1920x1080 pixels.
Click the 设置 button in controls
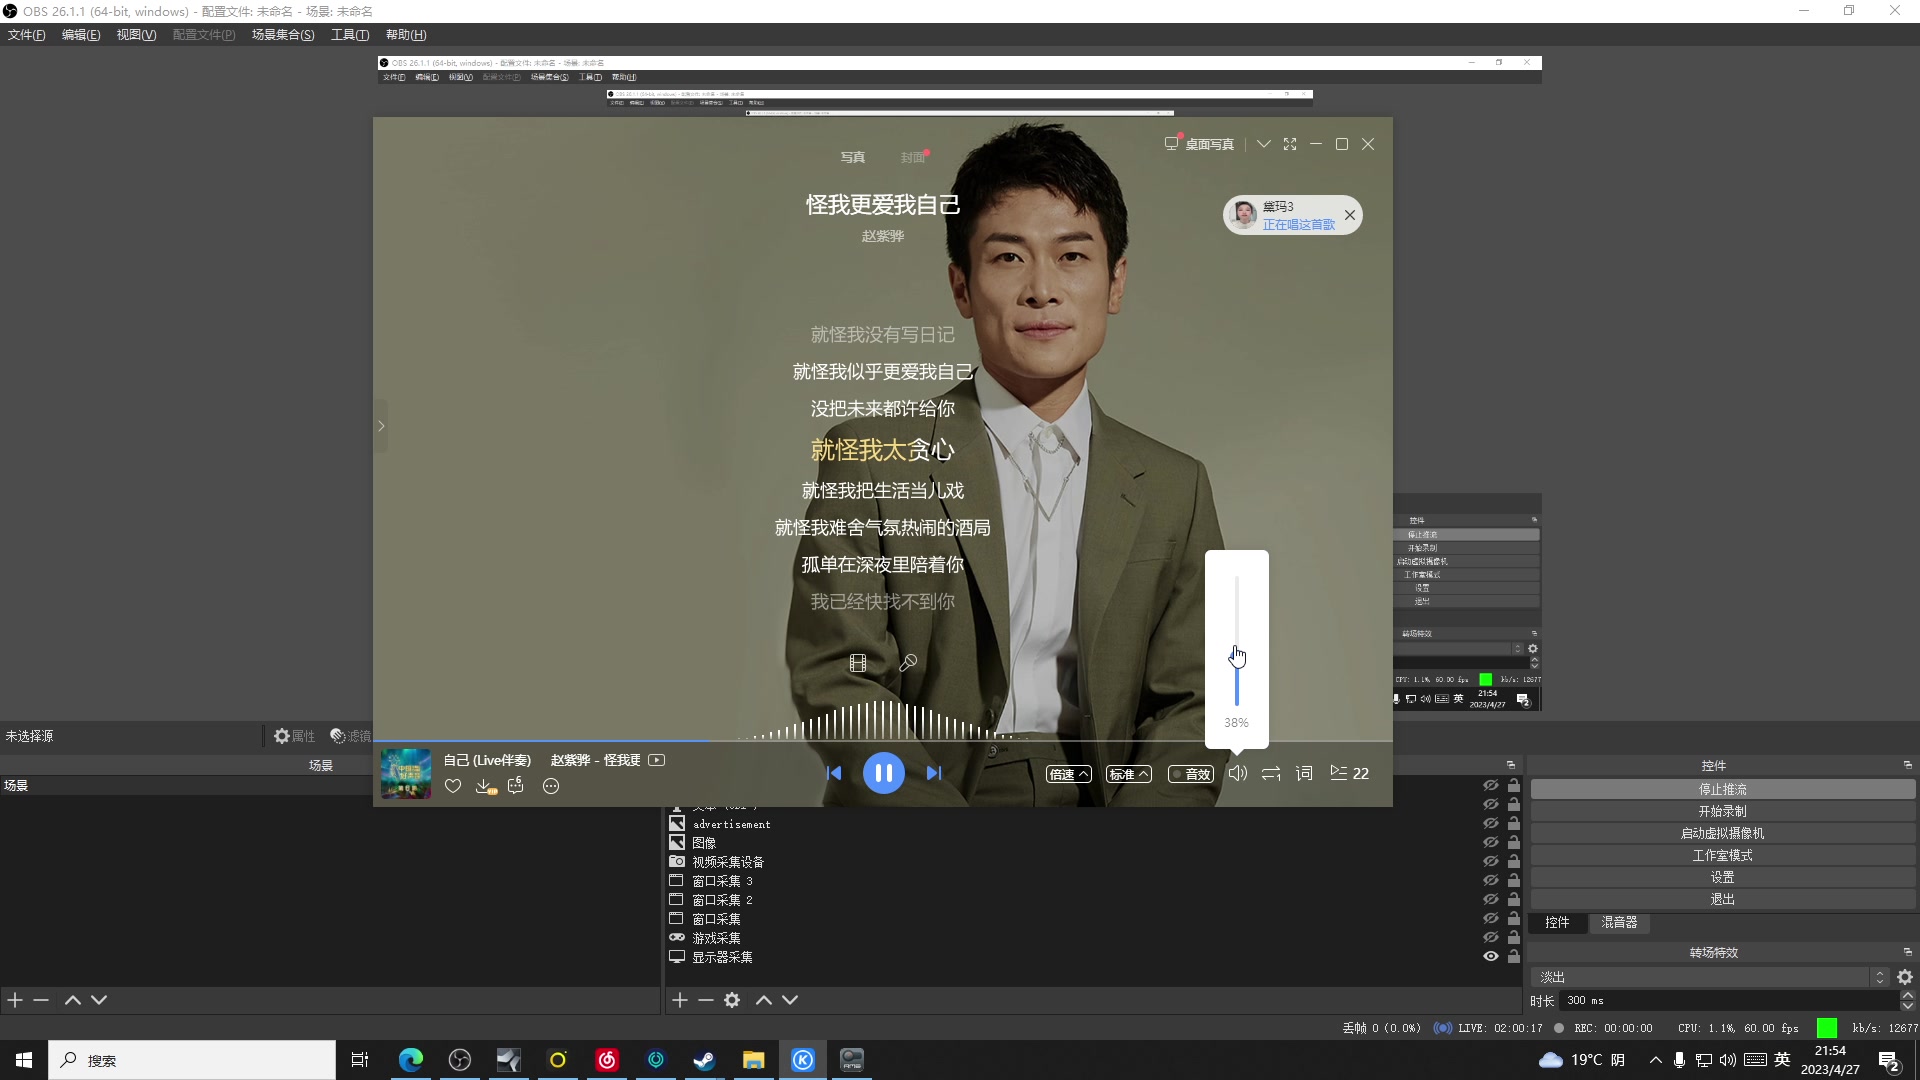coord(1722,877)
